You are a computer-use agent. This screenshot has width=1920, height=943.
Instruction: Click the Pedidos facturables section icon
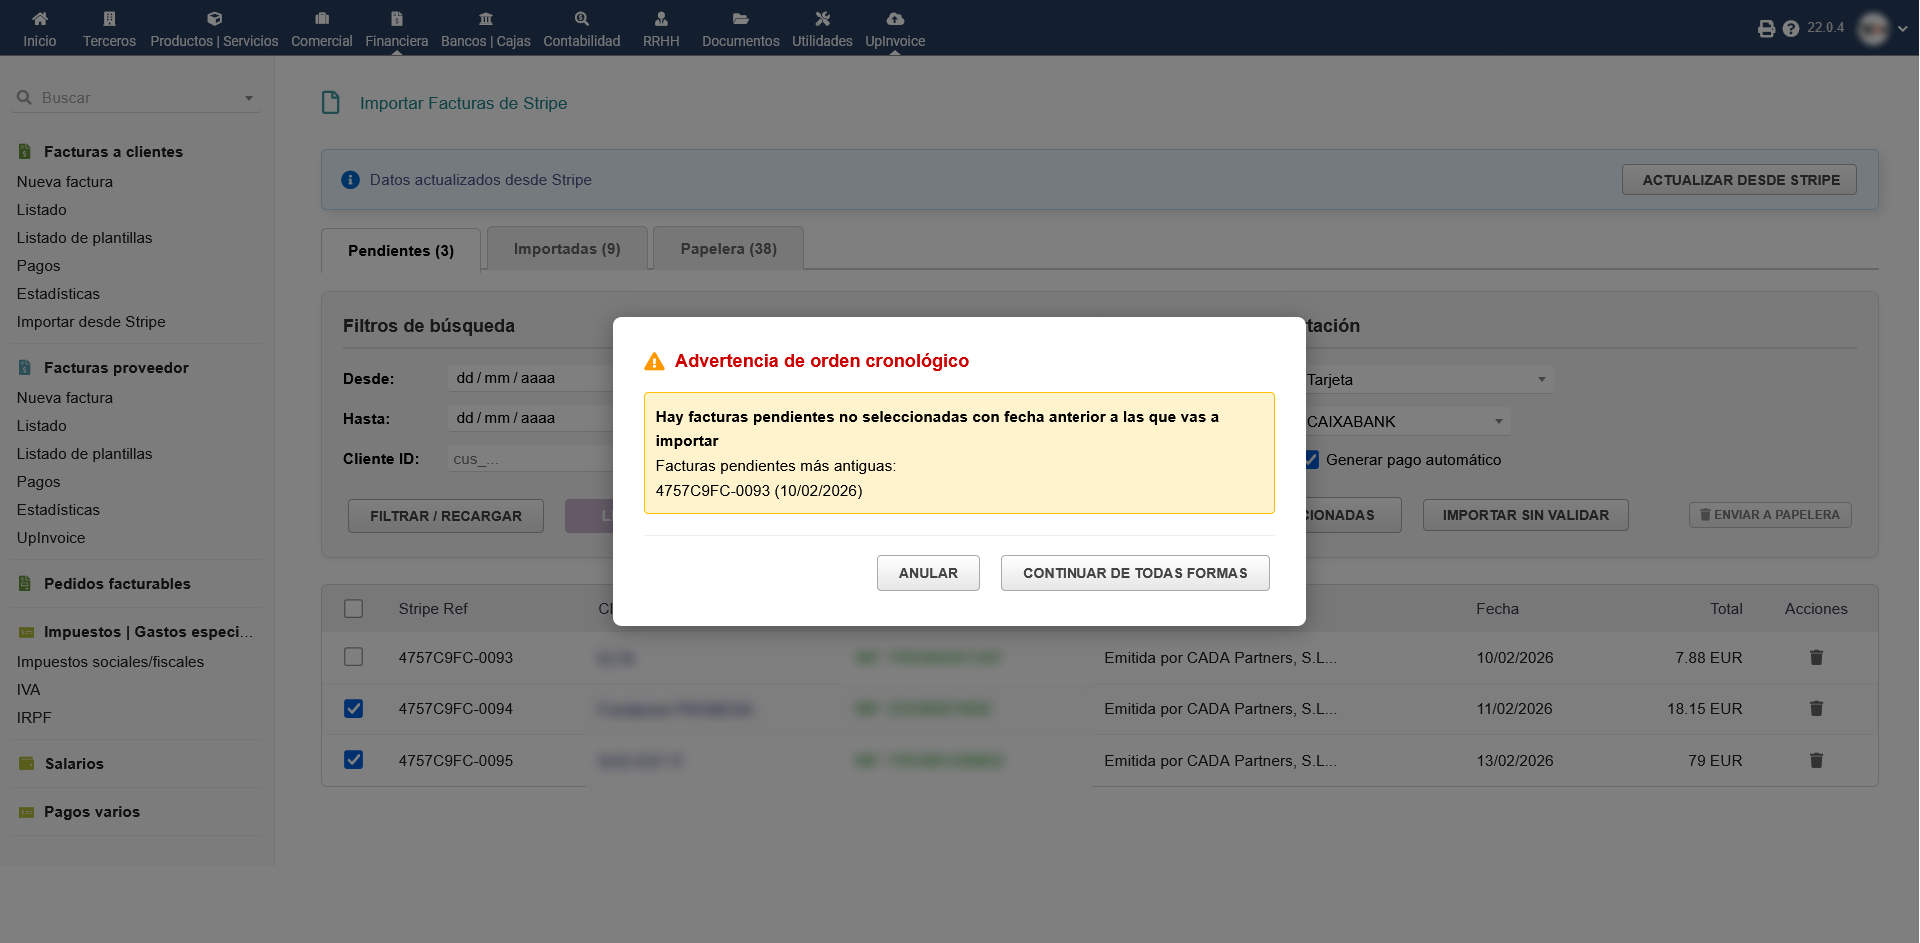pyautogui.click(x=25, y=584)
